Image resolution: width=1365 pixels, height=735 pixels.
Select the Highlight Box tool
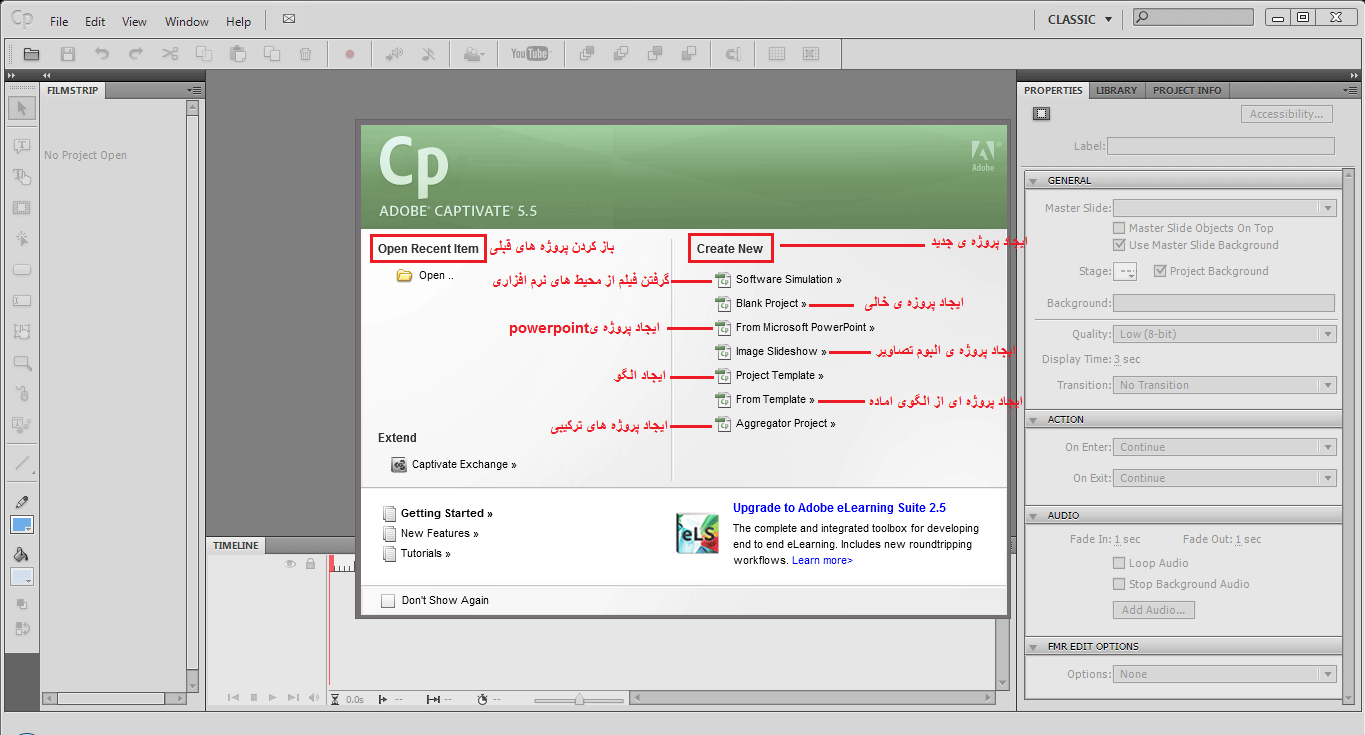[22, 208]
